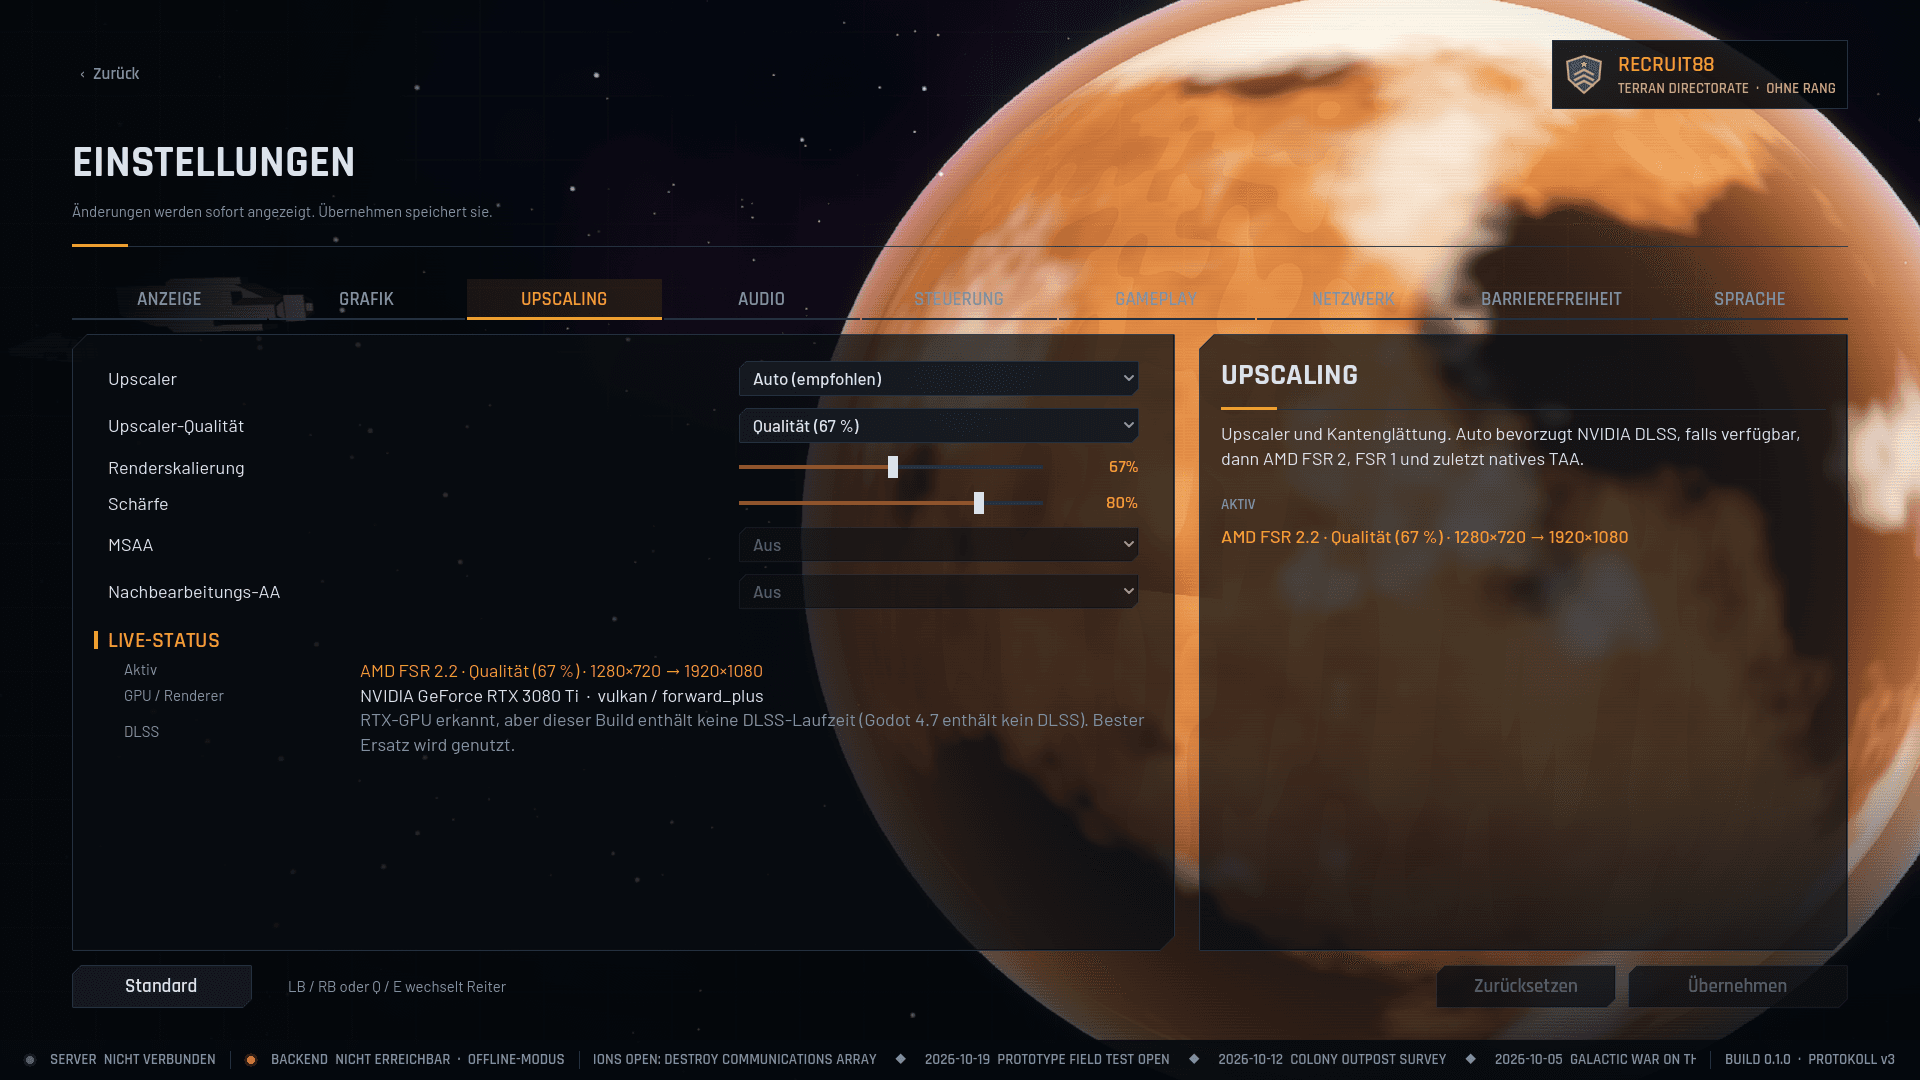Viewport: 1920px width, 1080px height.
Task: Click the Renderskalierung slider handle
Action: 893,467
